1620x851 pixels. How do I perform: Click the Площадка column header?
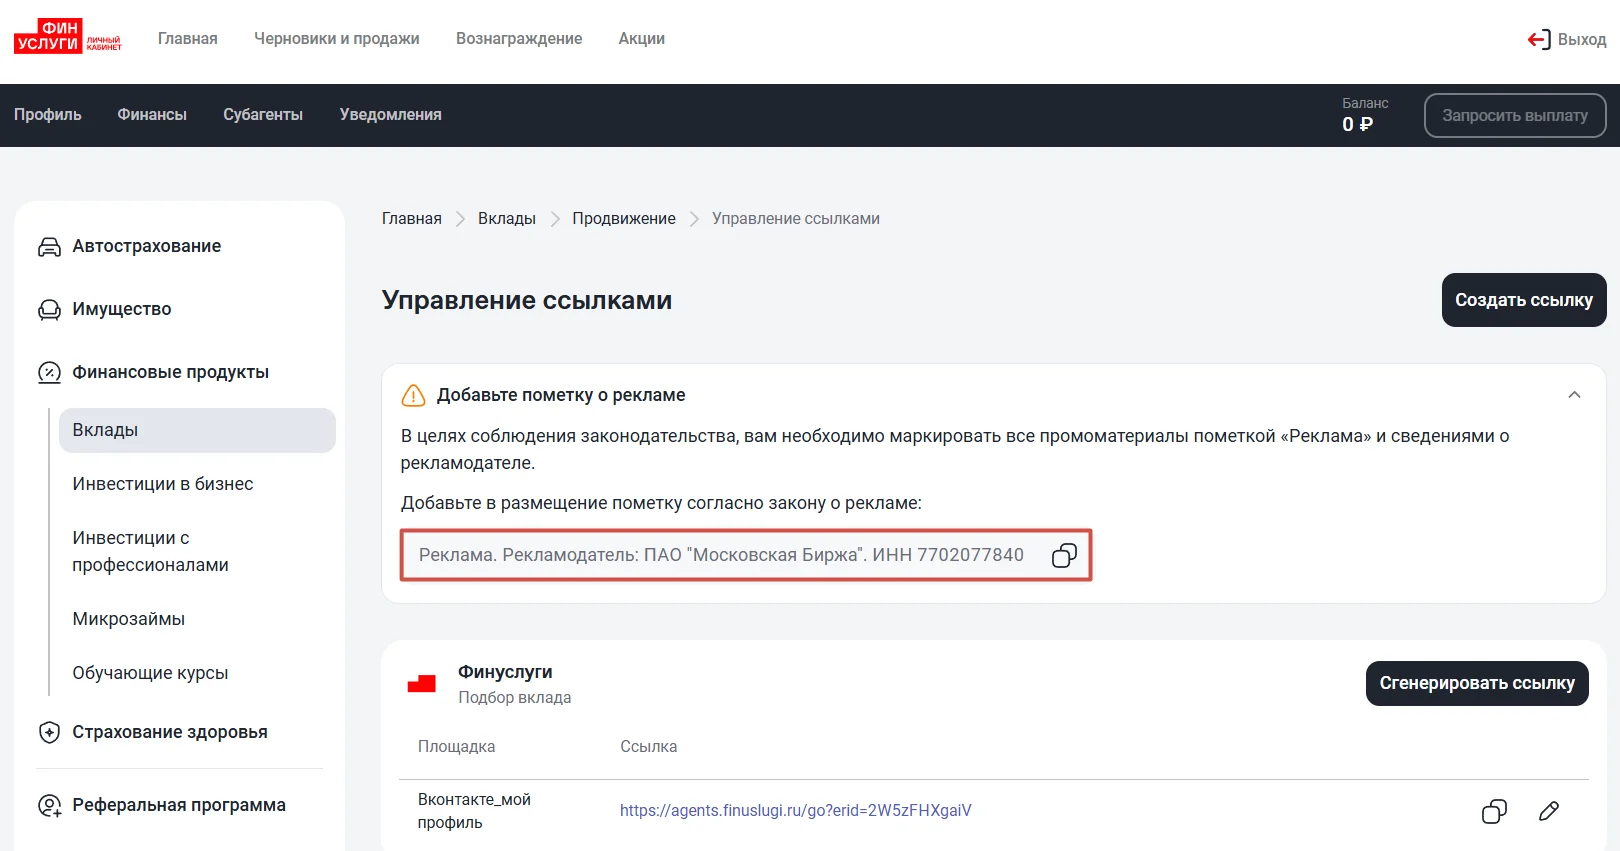pos(456,746)
